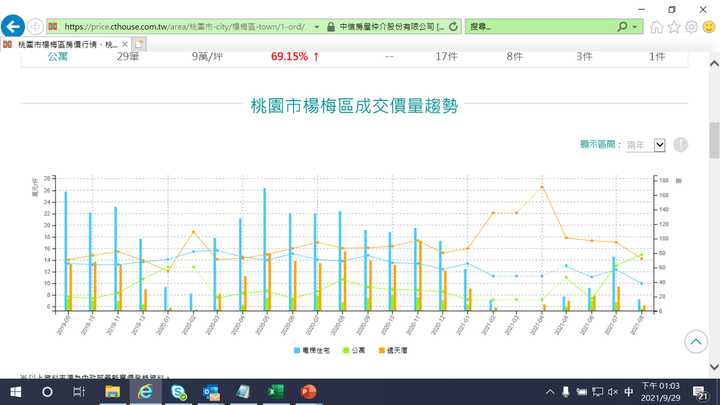Close the 桃園市楊梅區房價行情 tab
The height and width of the screenshot is (405, 720).
coord(124,45)
